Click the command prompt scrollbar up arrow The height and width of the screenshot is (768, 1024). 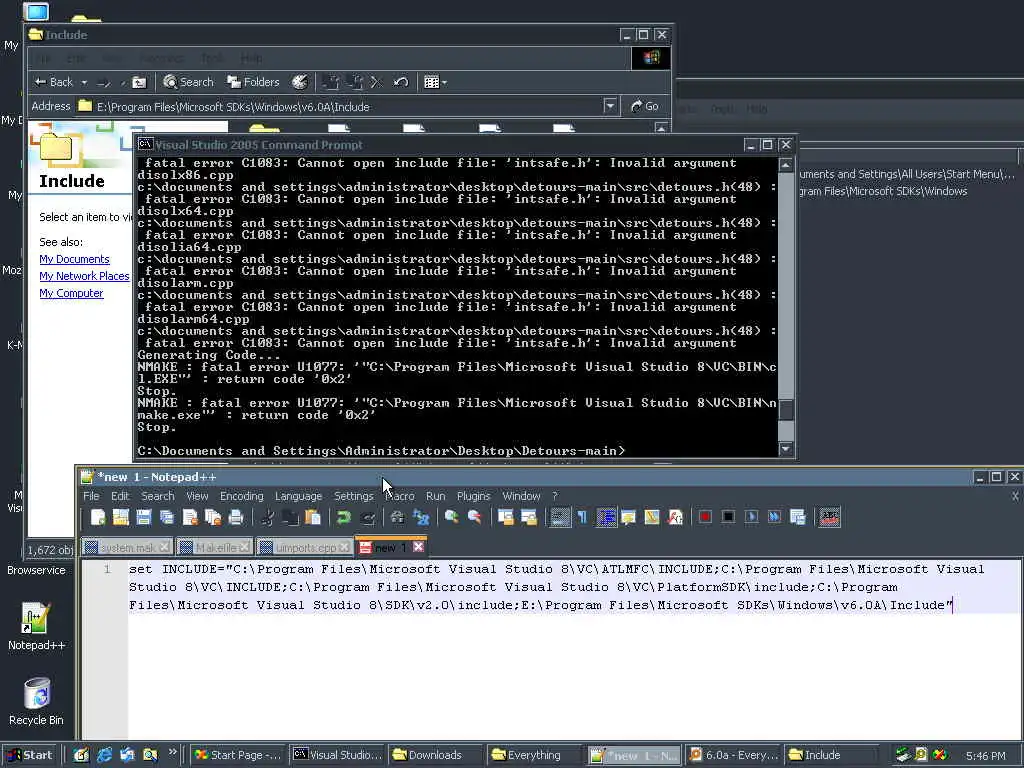coord(786,165)
